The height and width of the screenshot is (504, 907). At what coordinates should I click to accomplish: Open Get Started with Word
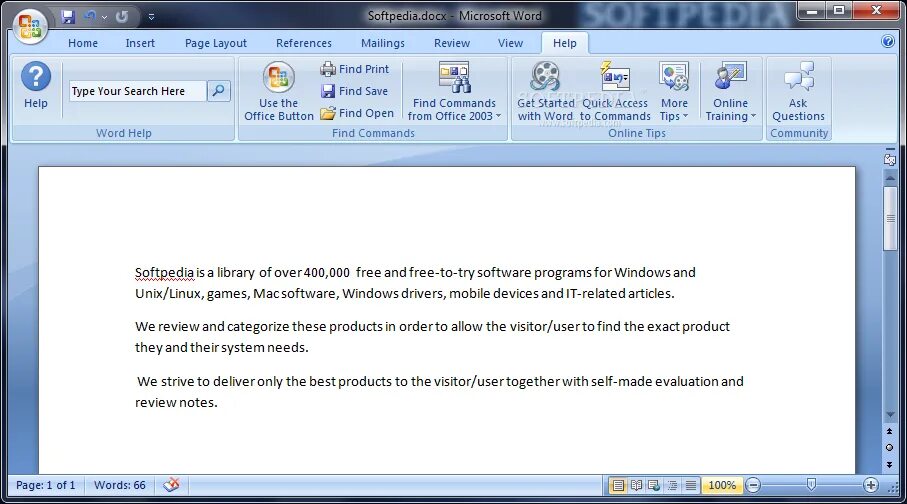545,91
